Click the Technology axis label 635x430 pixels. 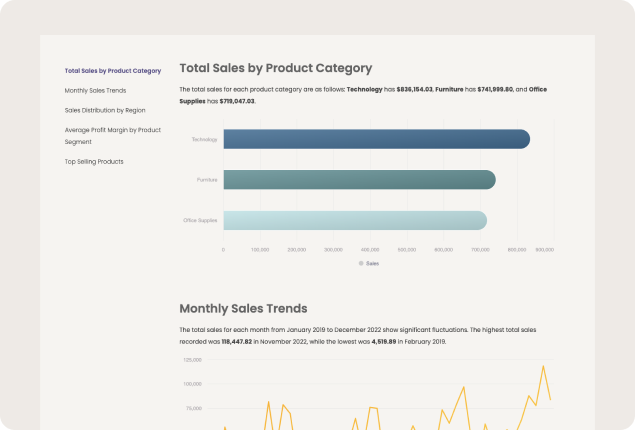204,140
